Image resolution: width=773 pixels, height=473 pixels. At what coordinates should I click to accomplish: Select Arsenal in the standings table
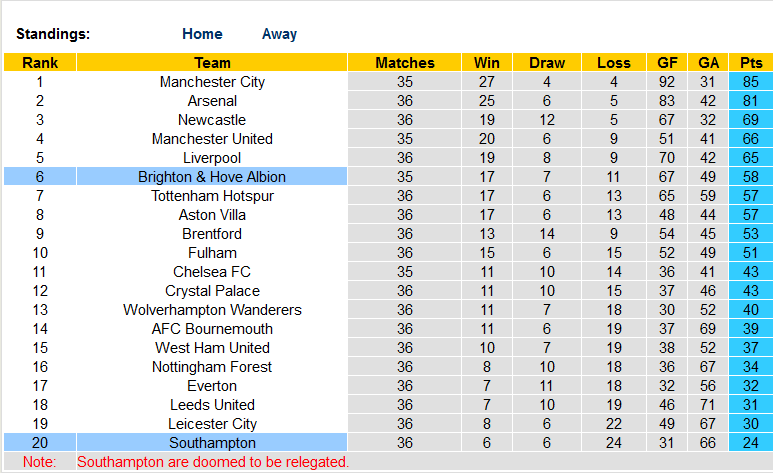pyautogui.click(x=212, y=101)
